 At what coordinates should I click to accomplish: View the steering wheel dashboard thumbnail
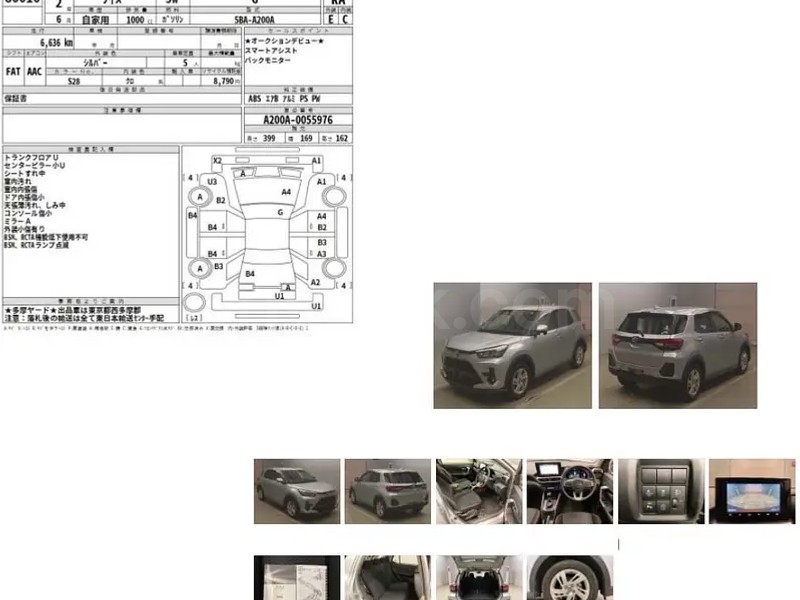pyautogui.click(x=569, y=491)
